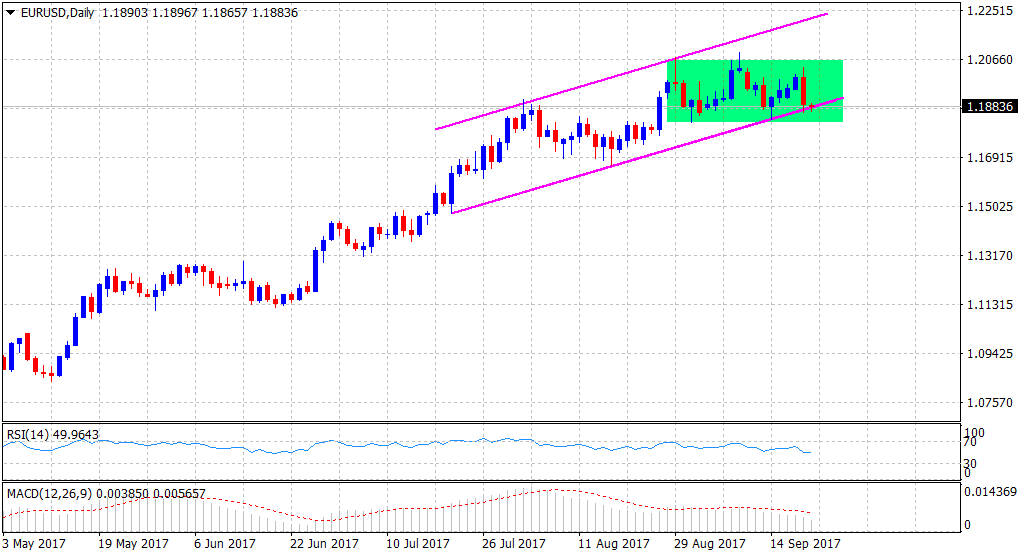Select the 1.22515 price scale label
The height and width of the screenshot is (556, 1020).
(x=989, y=11)
